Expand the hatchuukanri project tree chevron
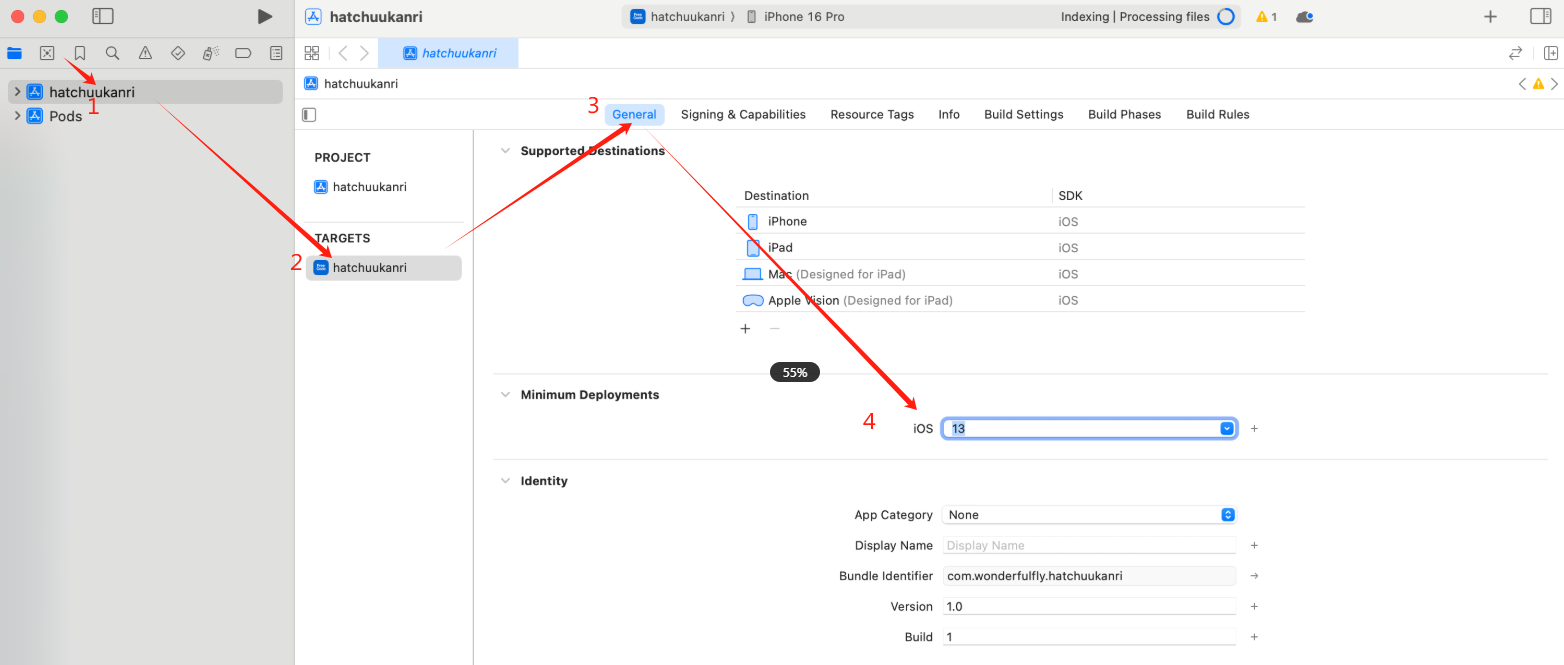This screenshot has height=665, width=1564. [x=17, y=92]
